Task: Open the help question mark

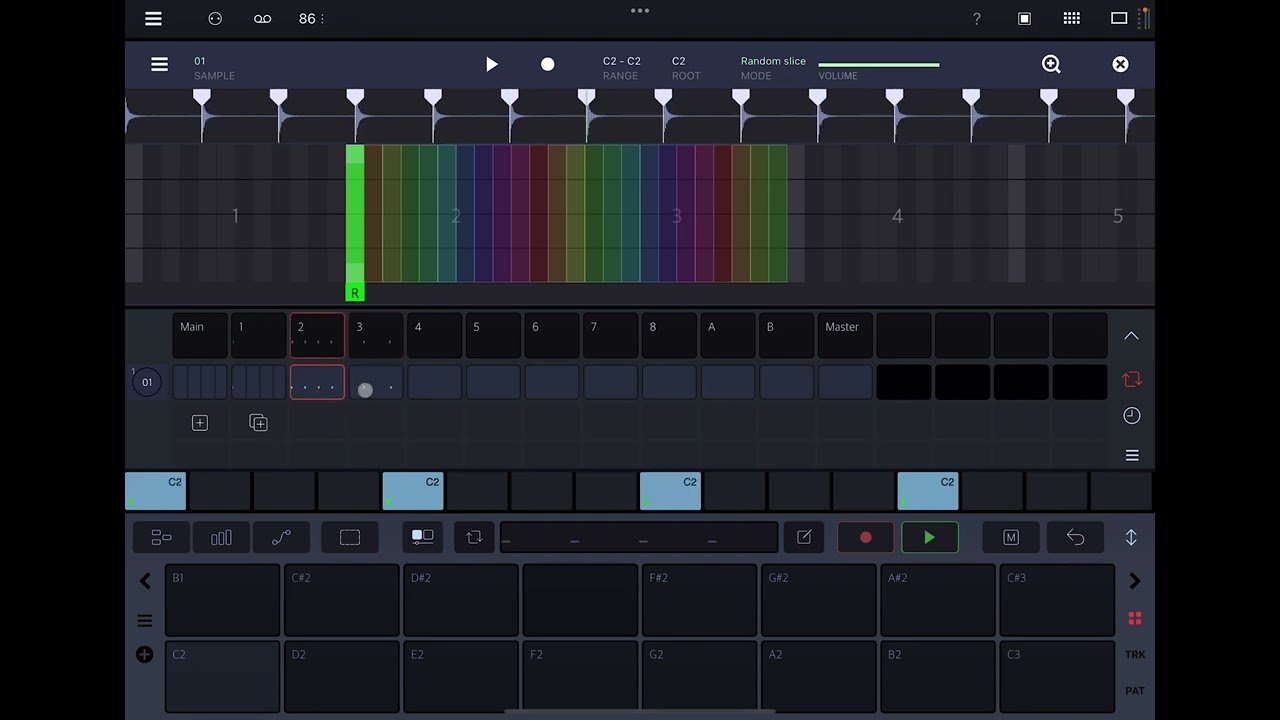Action: click(x=976, y=18)
